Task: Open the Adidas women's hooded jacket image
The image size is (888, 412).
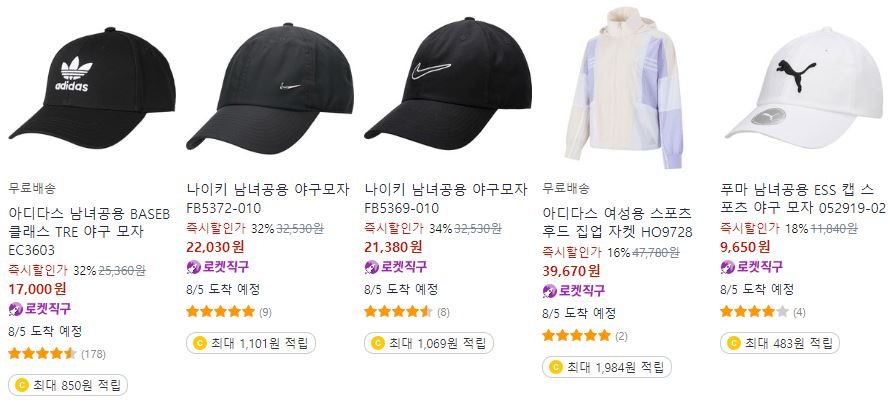Action: point(626,87)
